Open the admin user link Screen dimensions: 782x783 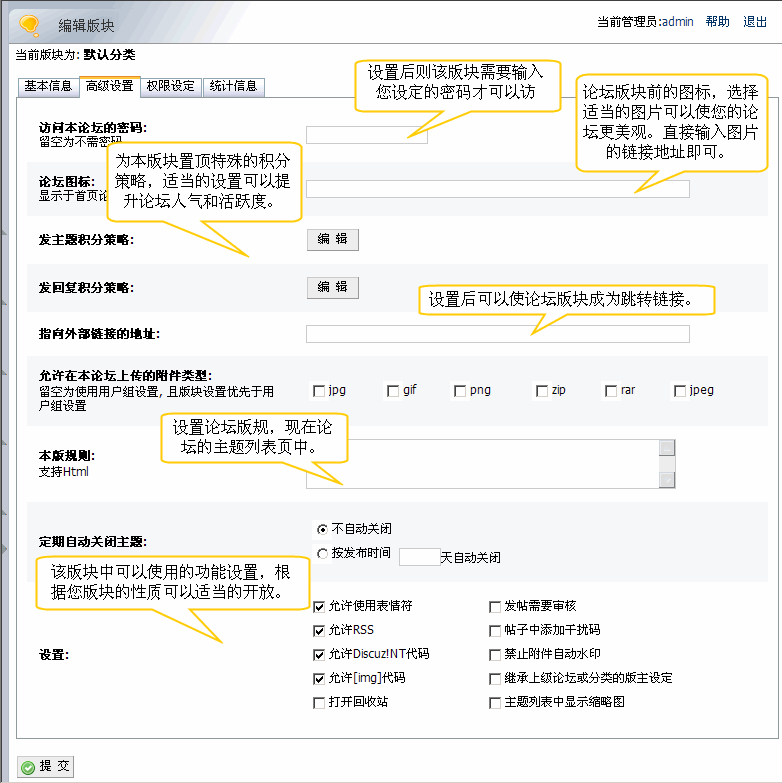pos(677,22)
